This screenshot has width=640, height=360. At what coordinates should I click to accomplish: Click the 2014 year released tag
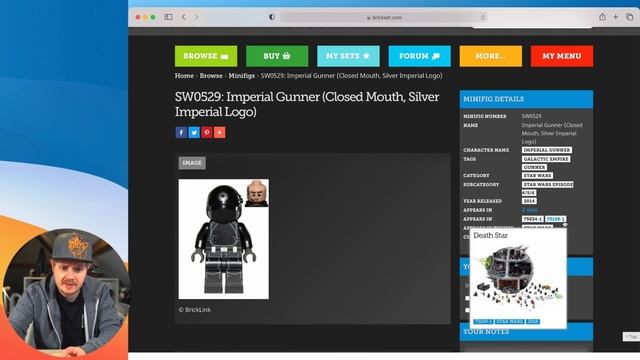click(x=529, y=201)
